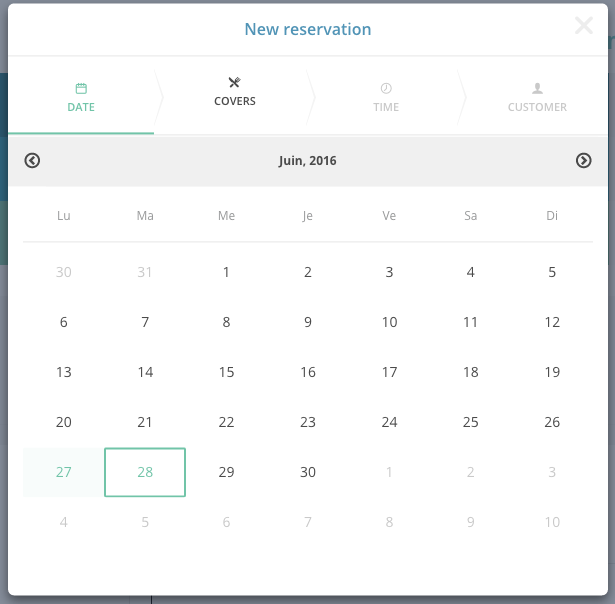Viewport: 615px width, 604px height.
Task: Go to previous month arrow
Action: (x=32, y=160)
